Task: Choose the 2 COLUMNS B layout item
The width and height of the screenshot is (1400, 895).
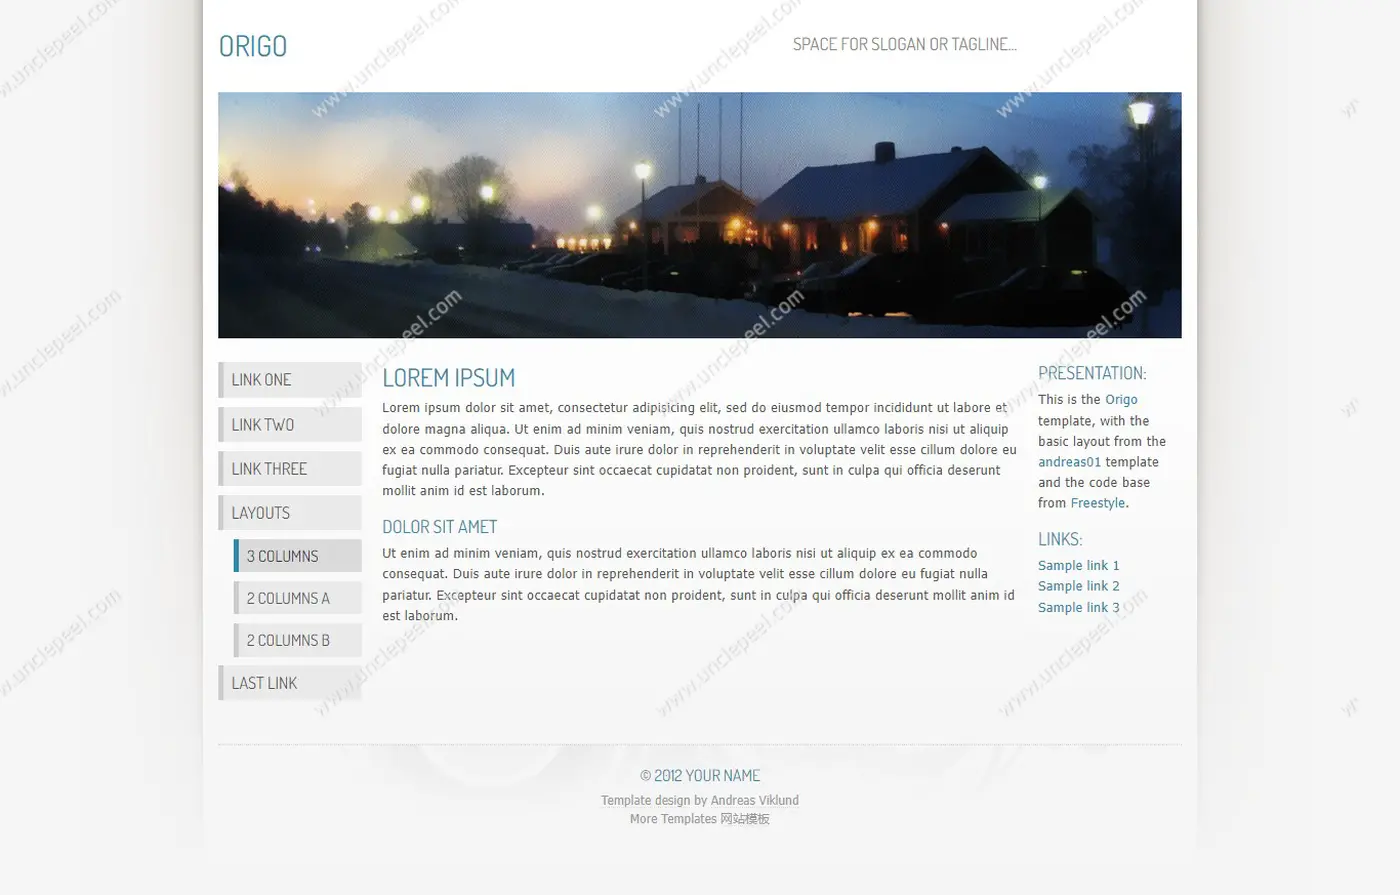Action: click(x=298, y=640)
